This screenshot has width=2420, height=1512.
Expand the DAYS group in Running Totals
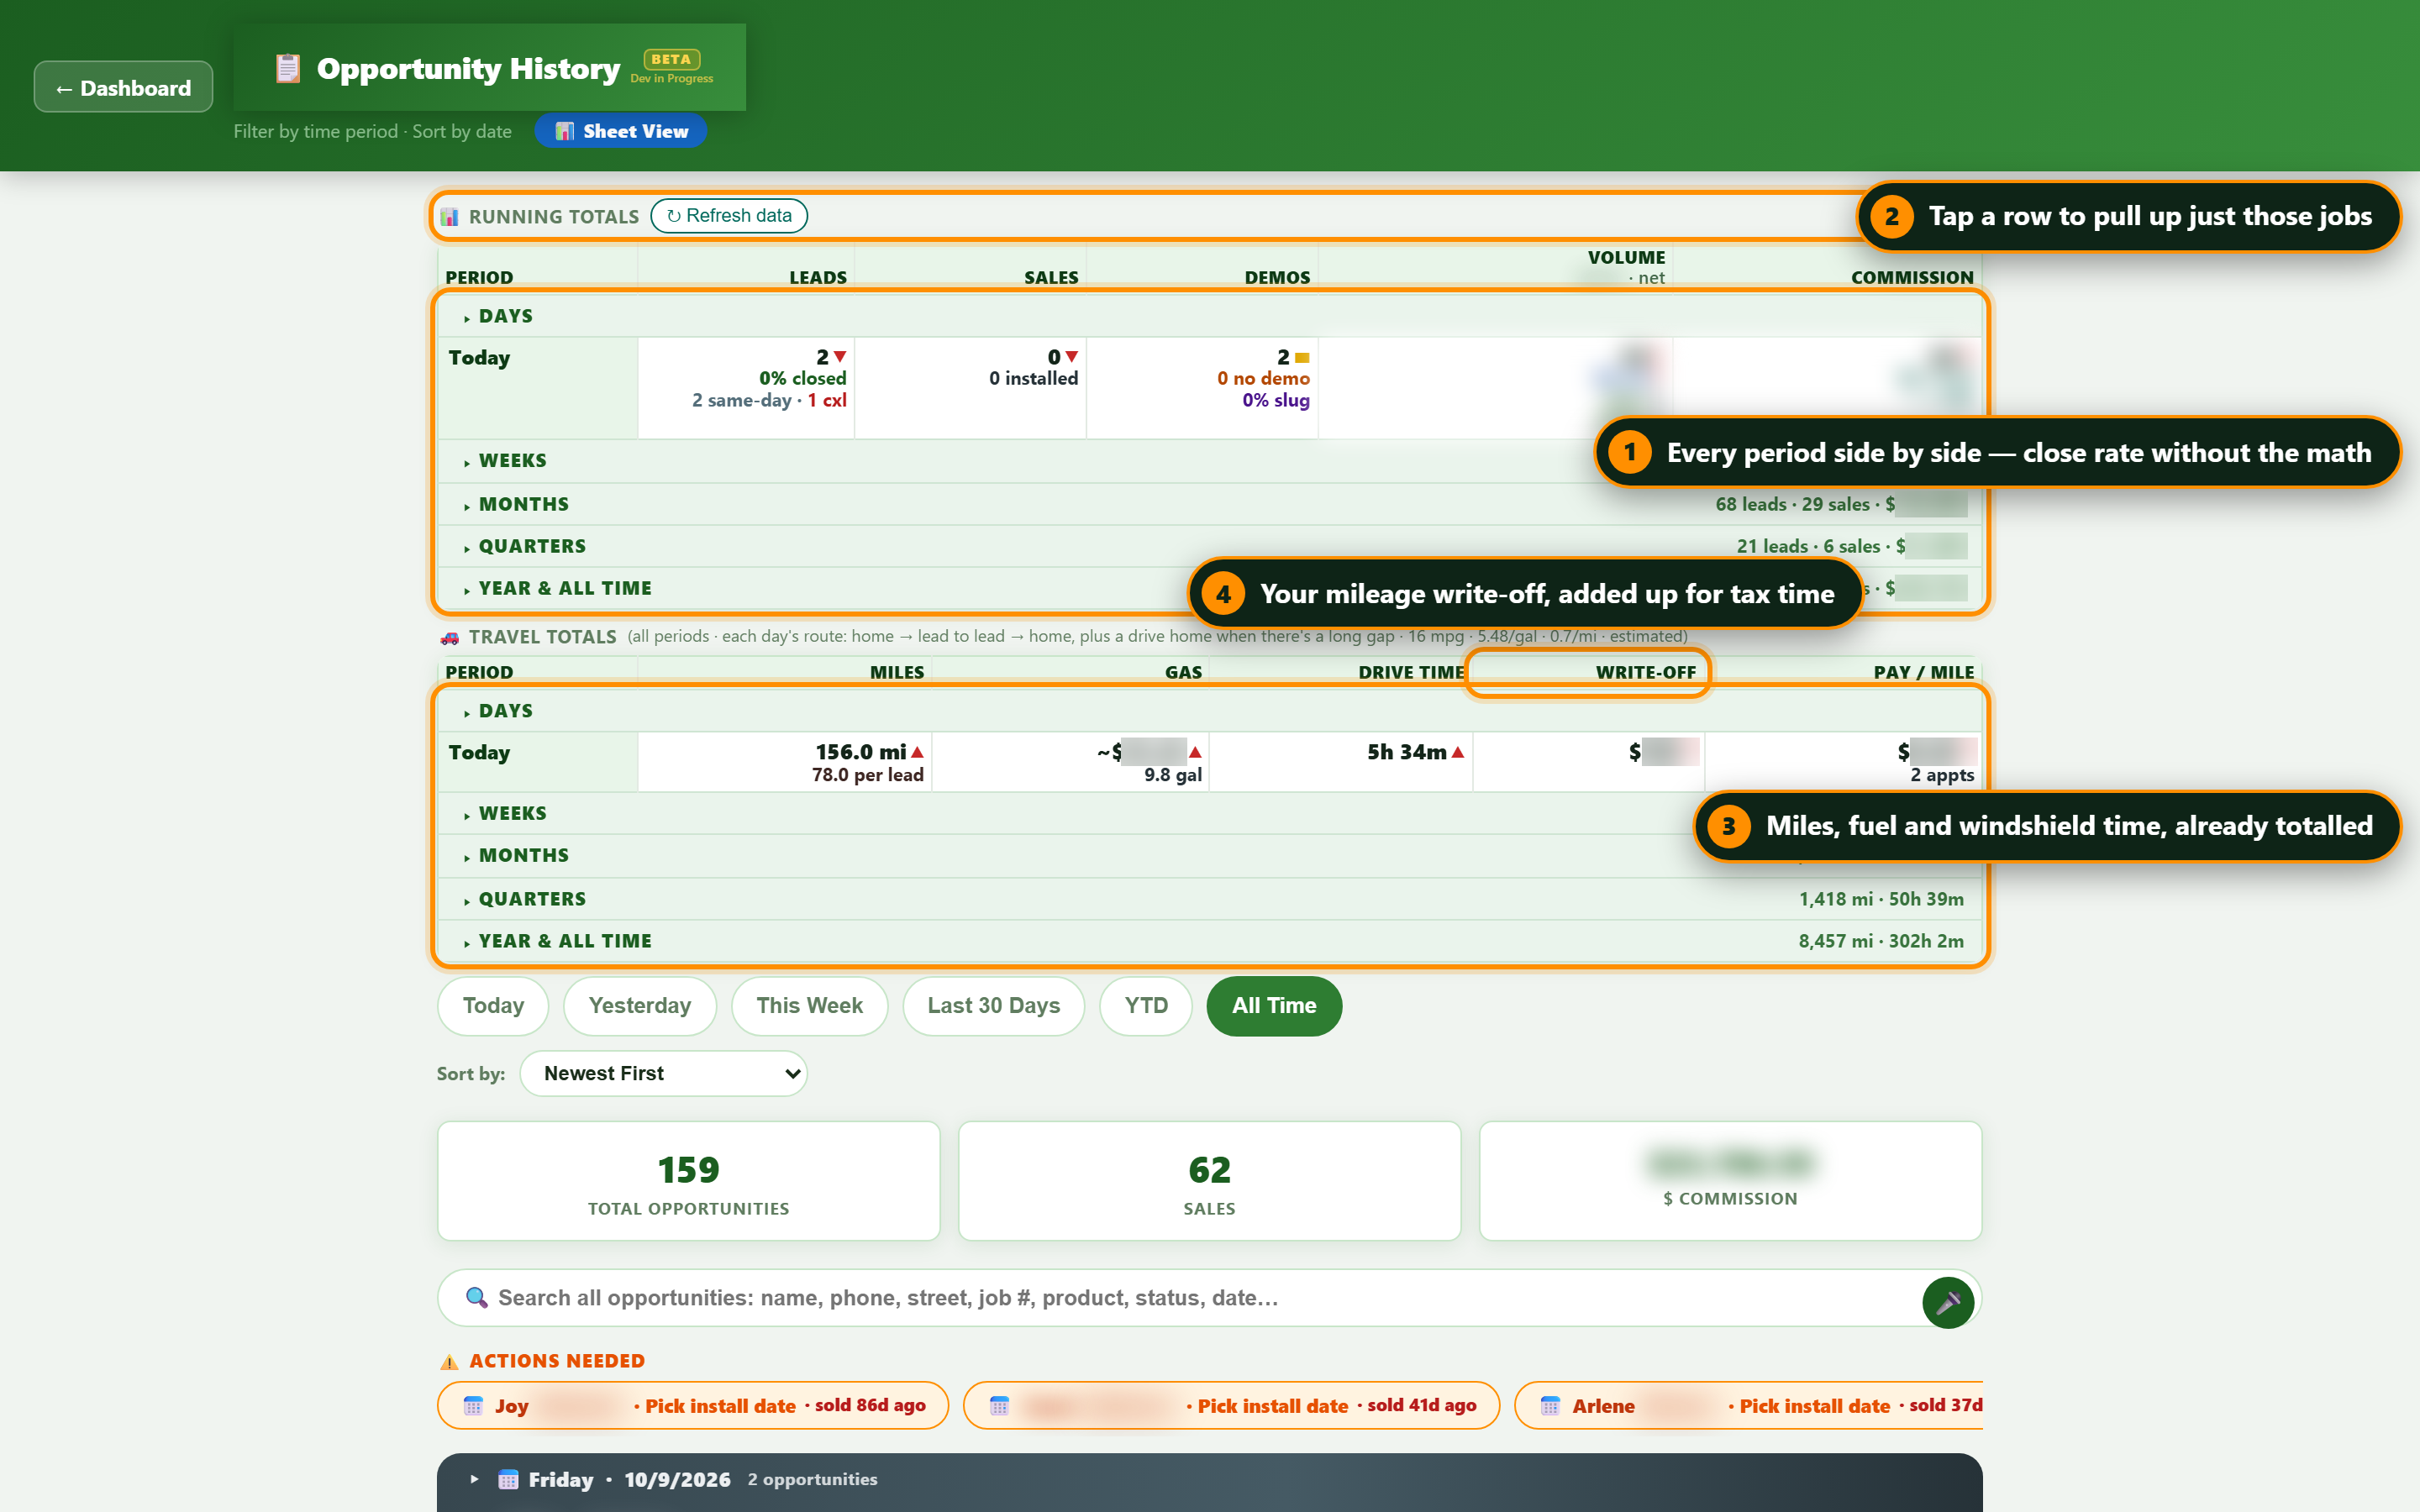click(1209, 316)
